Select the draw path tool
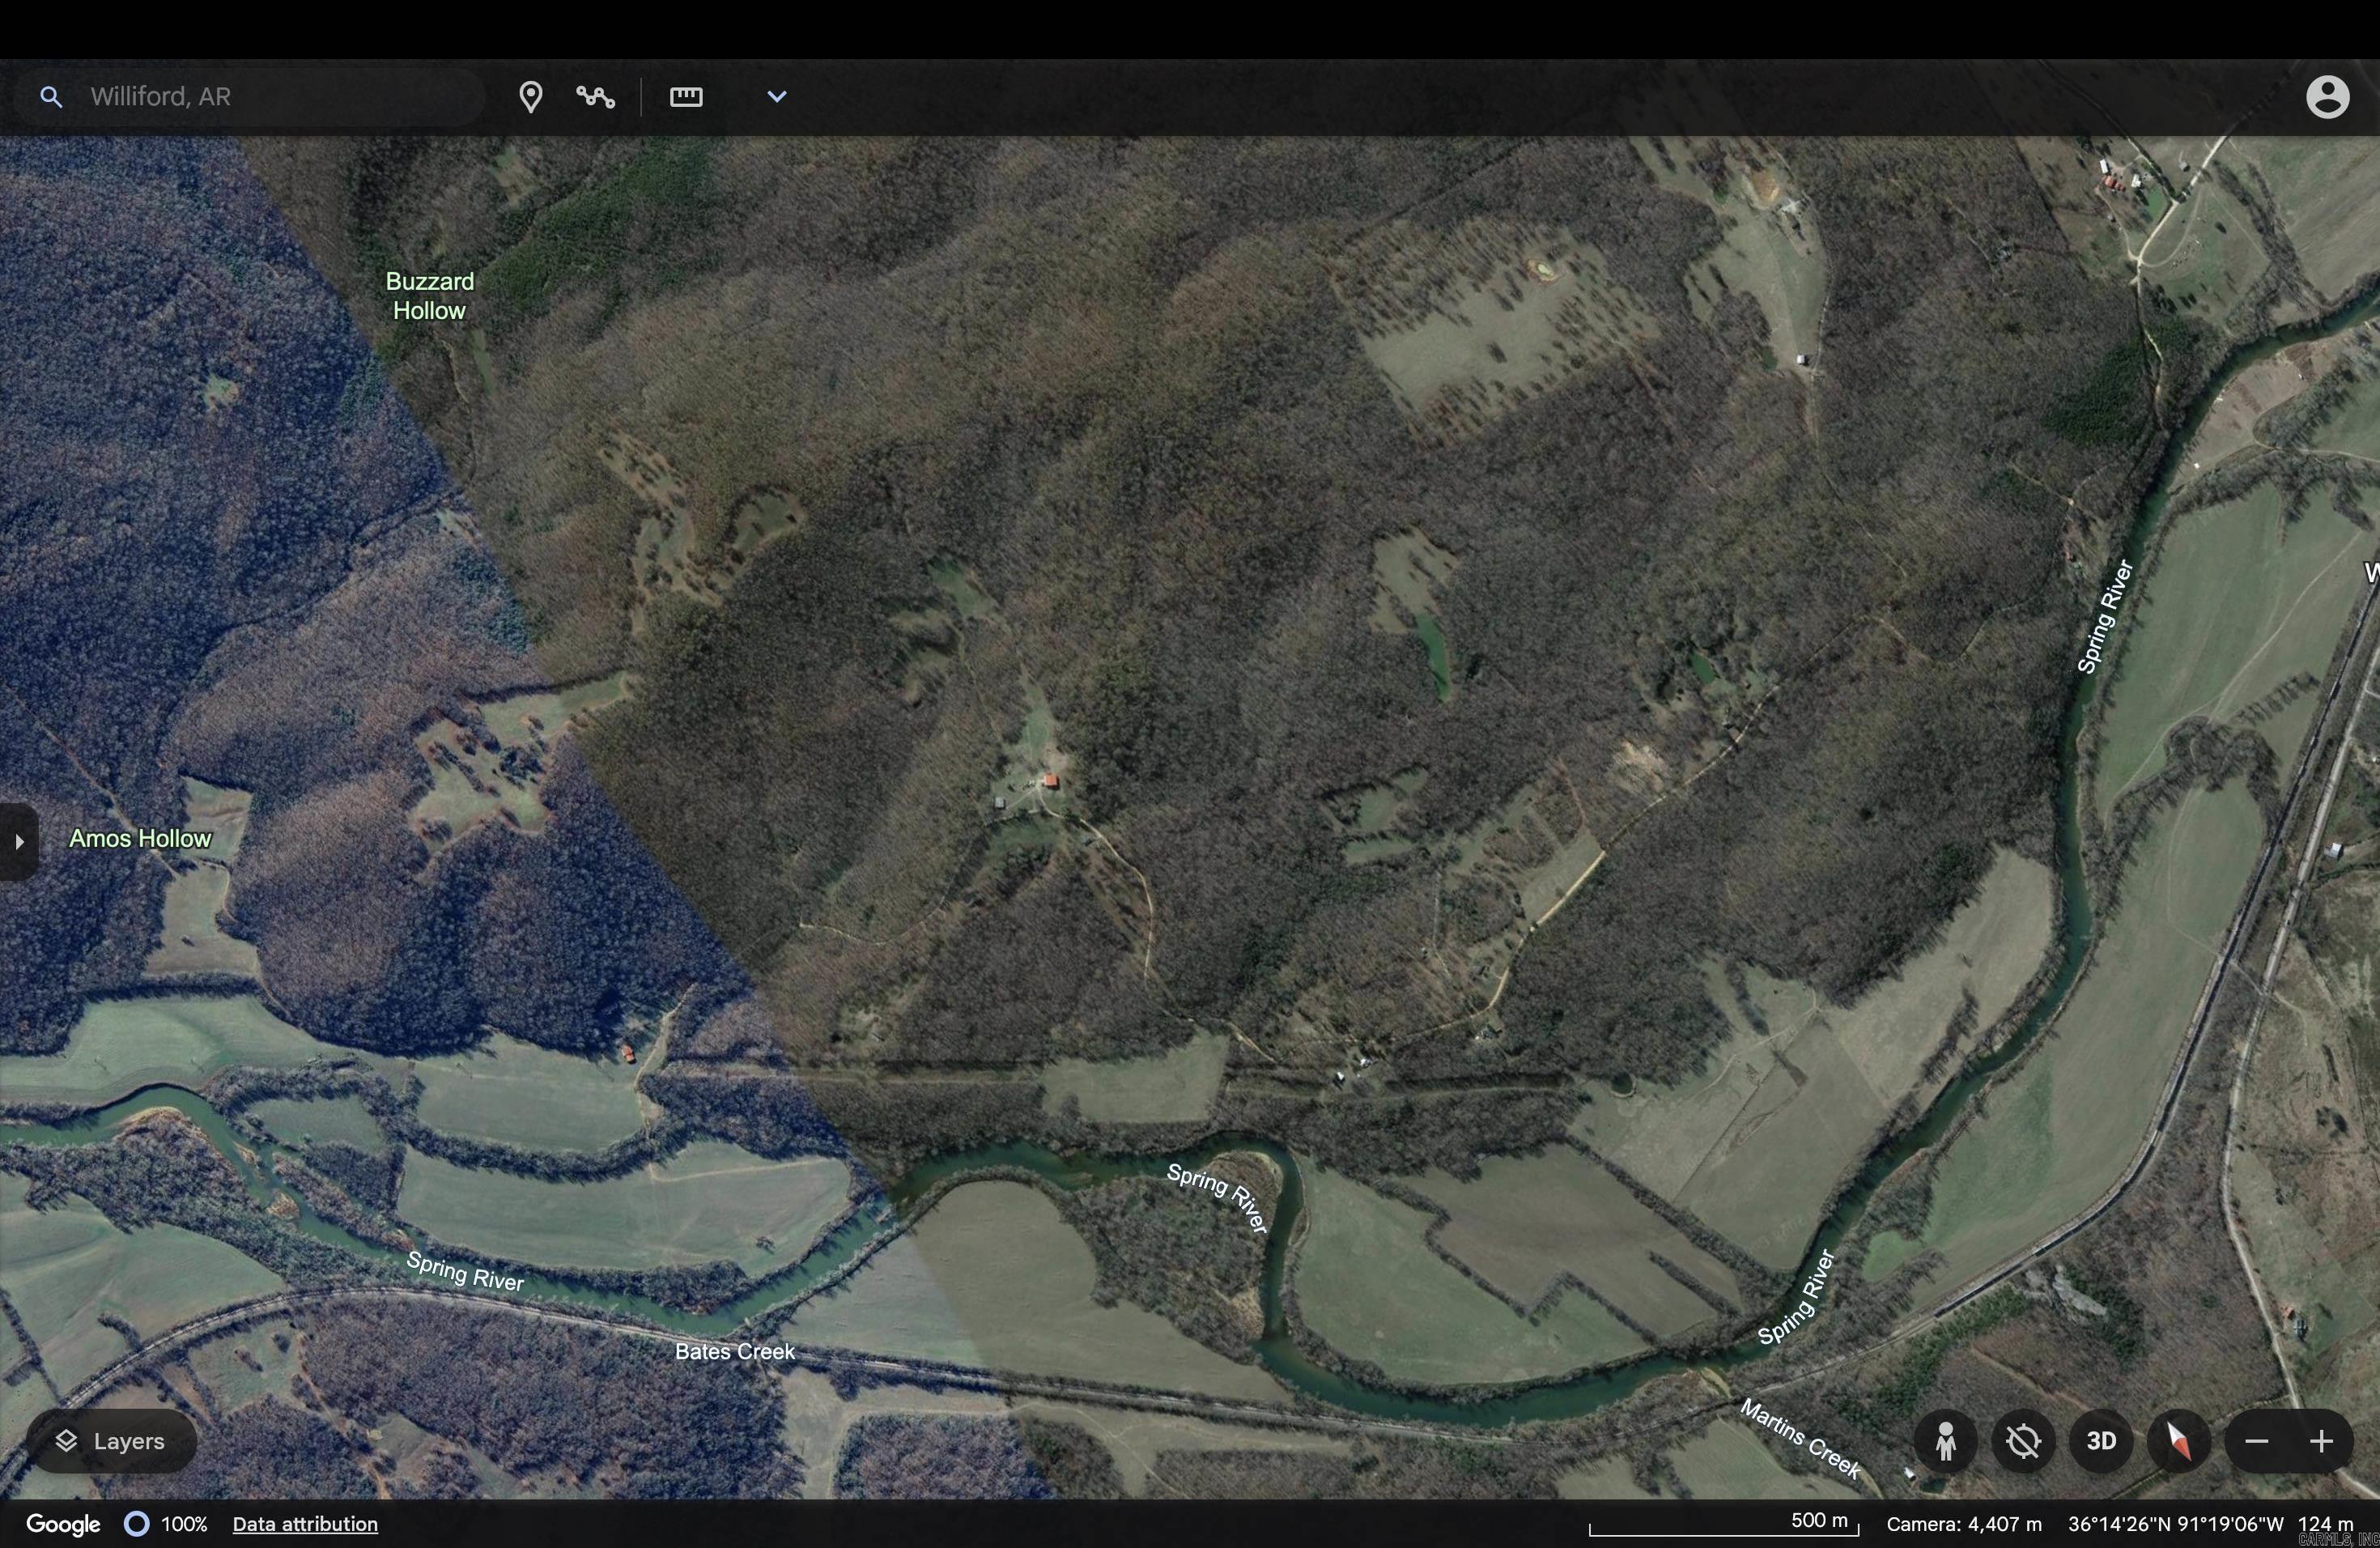 point(596,97)
